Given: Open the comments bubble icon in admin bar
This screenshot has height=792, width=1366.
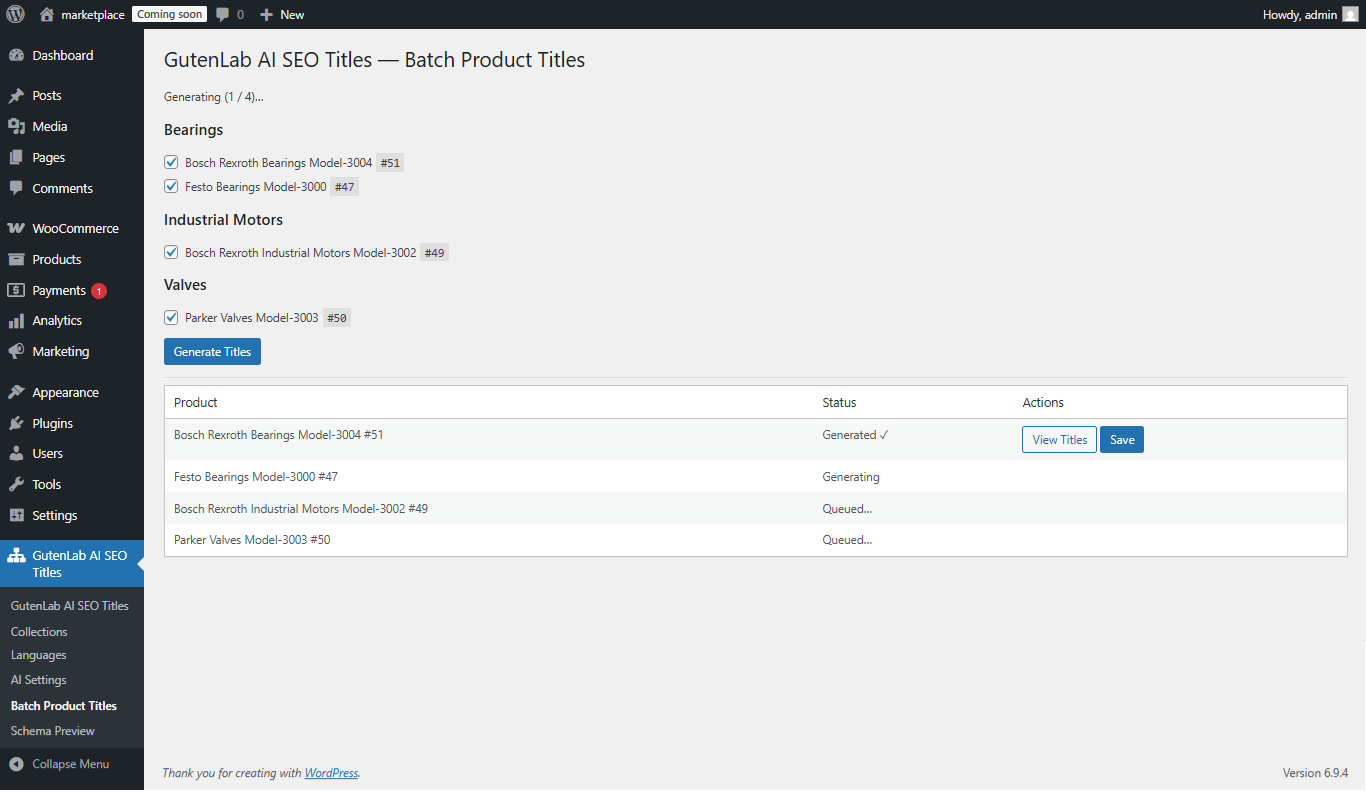Looking at the screenshot, I should point(222,14).
